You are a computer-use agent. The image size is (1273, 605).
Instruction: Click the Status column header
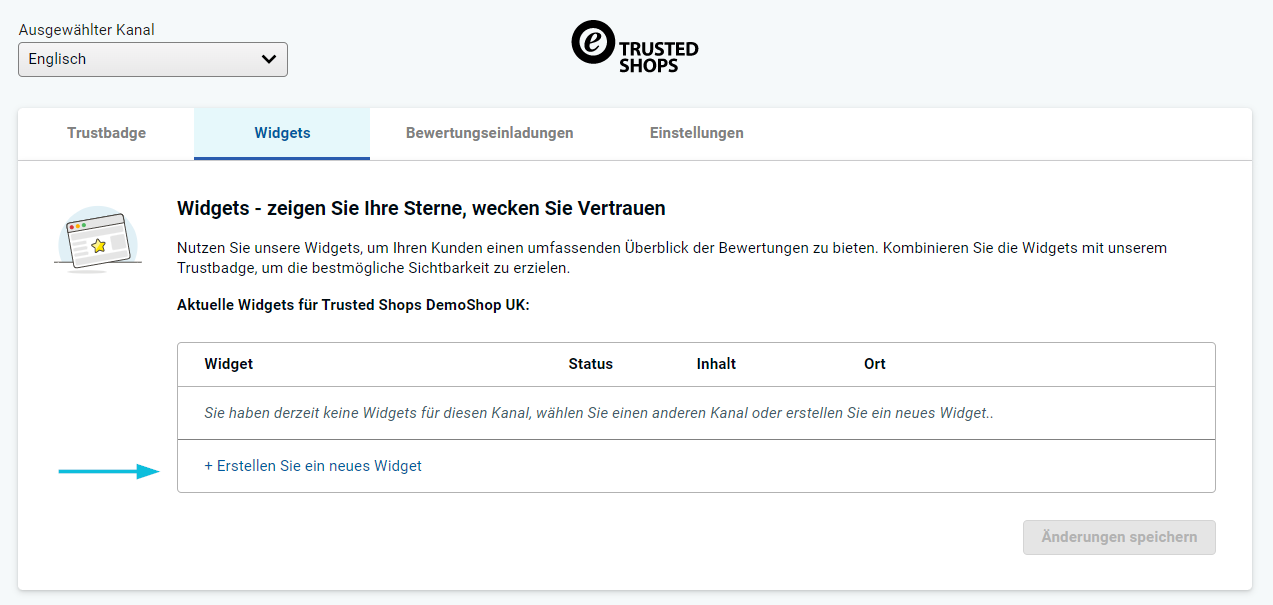[590, 364]
